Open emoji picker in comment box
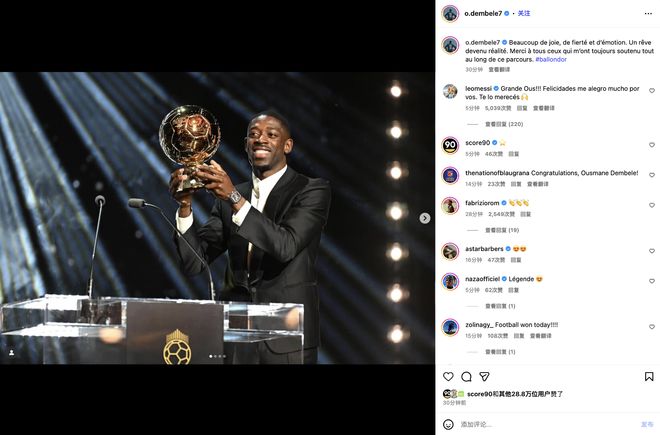 [x=448, y=424]
